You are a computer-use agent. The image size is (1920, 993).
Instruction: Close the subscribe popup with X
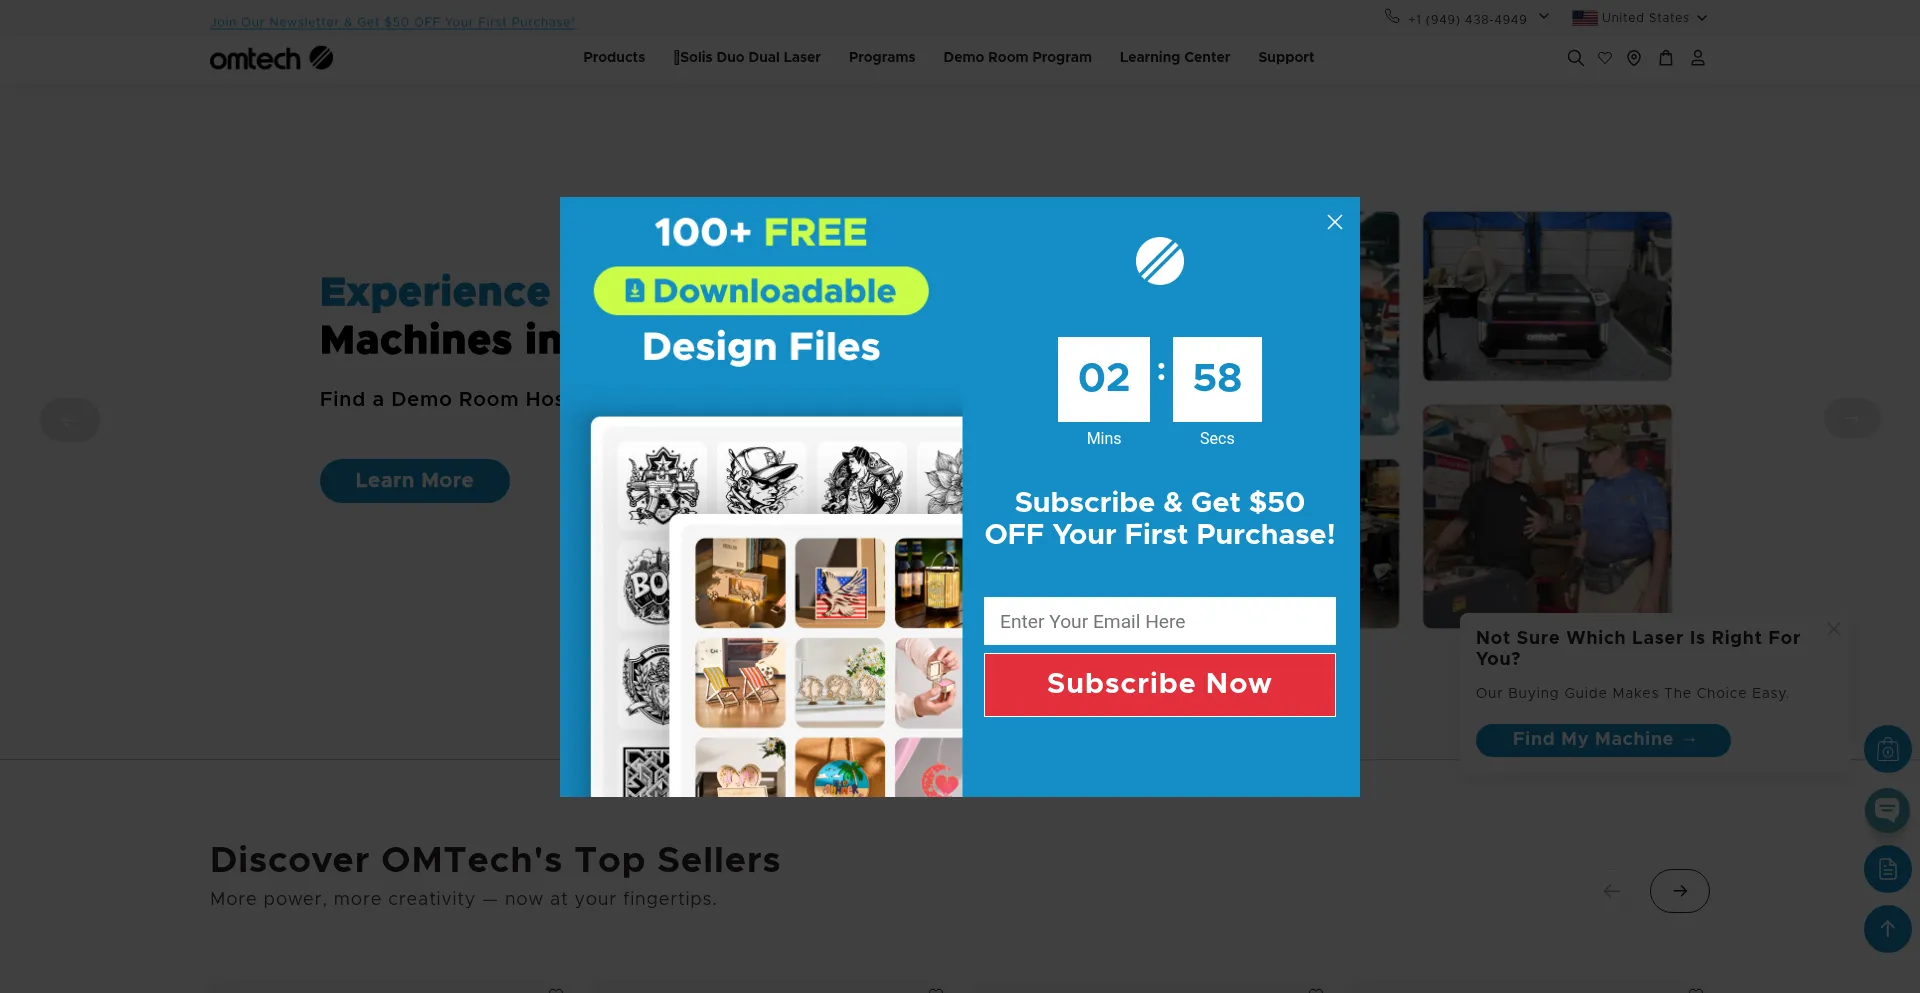coord(1335,222)
